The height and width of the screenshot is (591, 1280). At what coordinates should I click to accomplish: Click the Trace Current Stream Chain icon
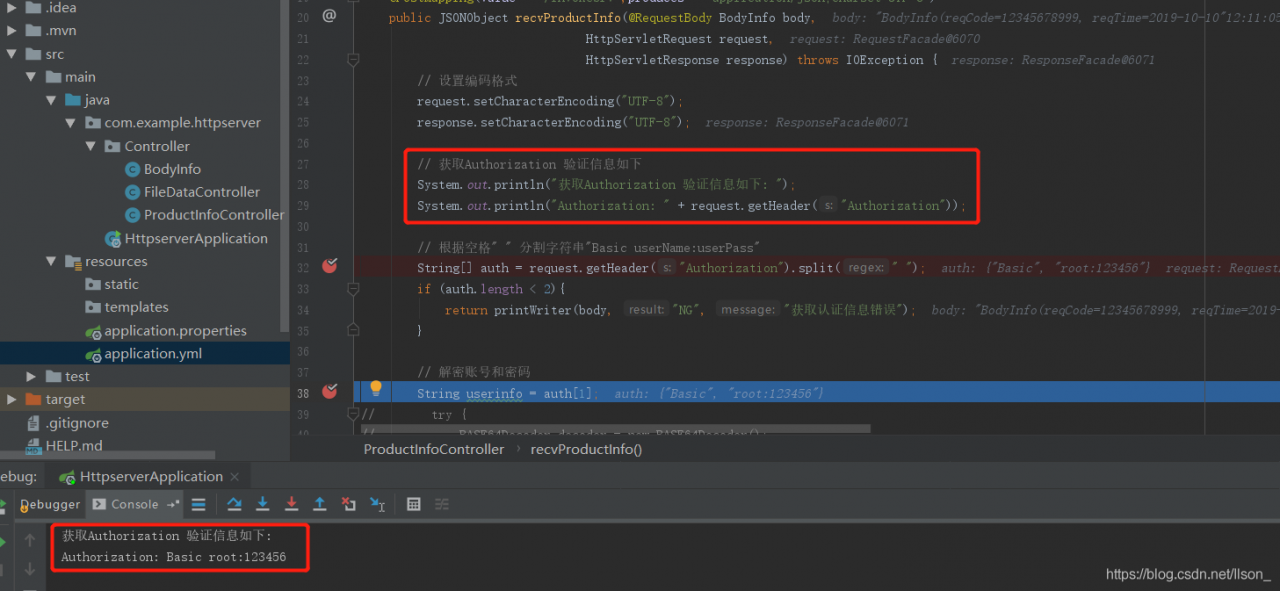(441, 504)
